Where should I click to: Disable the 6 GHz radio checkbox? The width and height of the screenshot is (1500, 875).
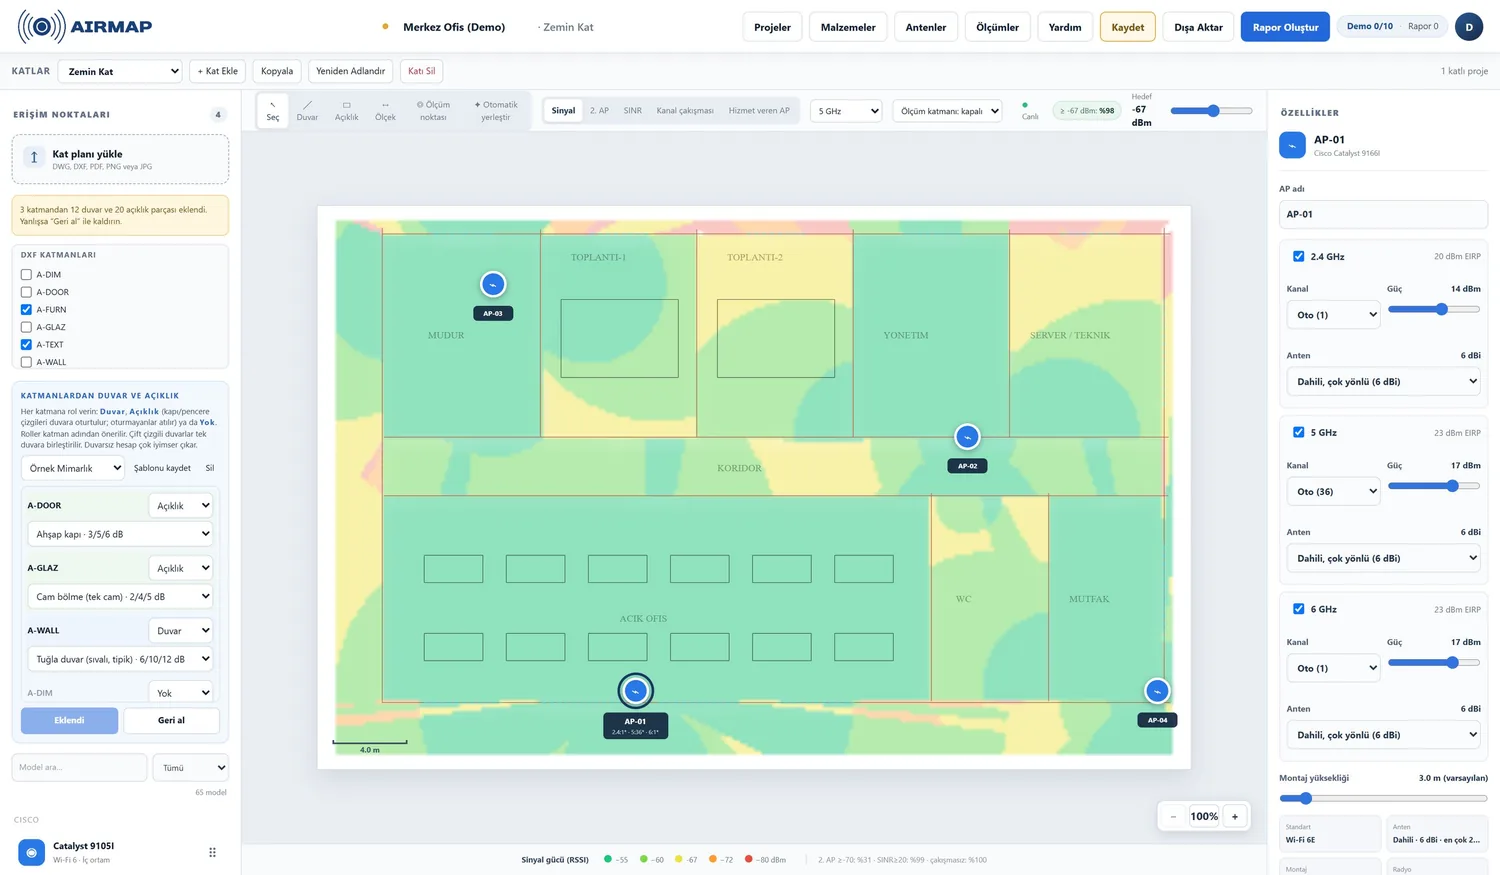(1298, 609)
